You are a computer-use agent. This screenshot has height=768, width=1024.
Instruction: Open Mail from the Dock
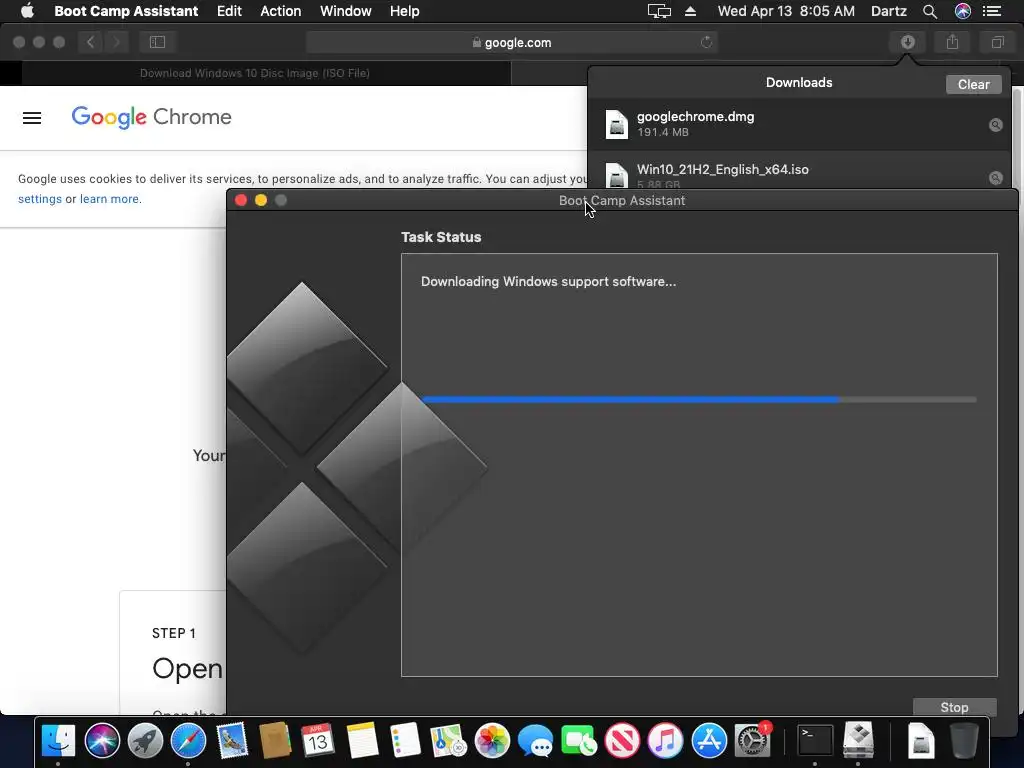click(232, 741)
